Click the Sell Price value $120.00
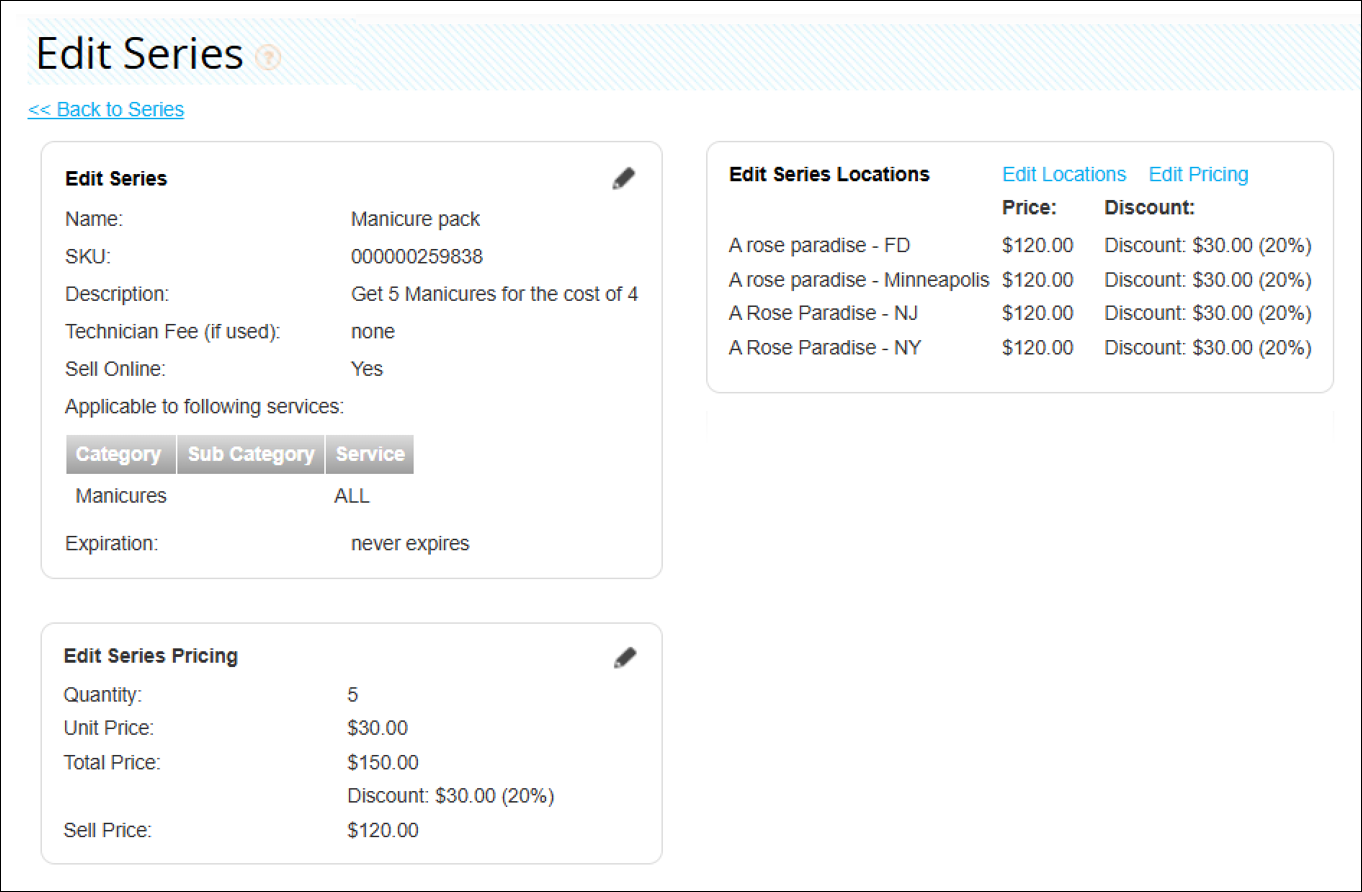The height and width of the screenshot is (892, 1362). pos(383,831)
